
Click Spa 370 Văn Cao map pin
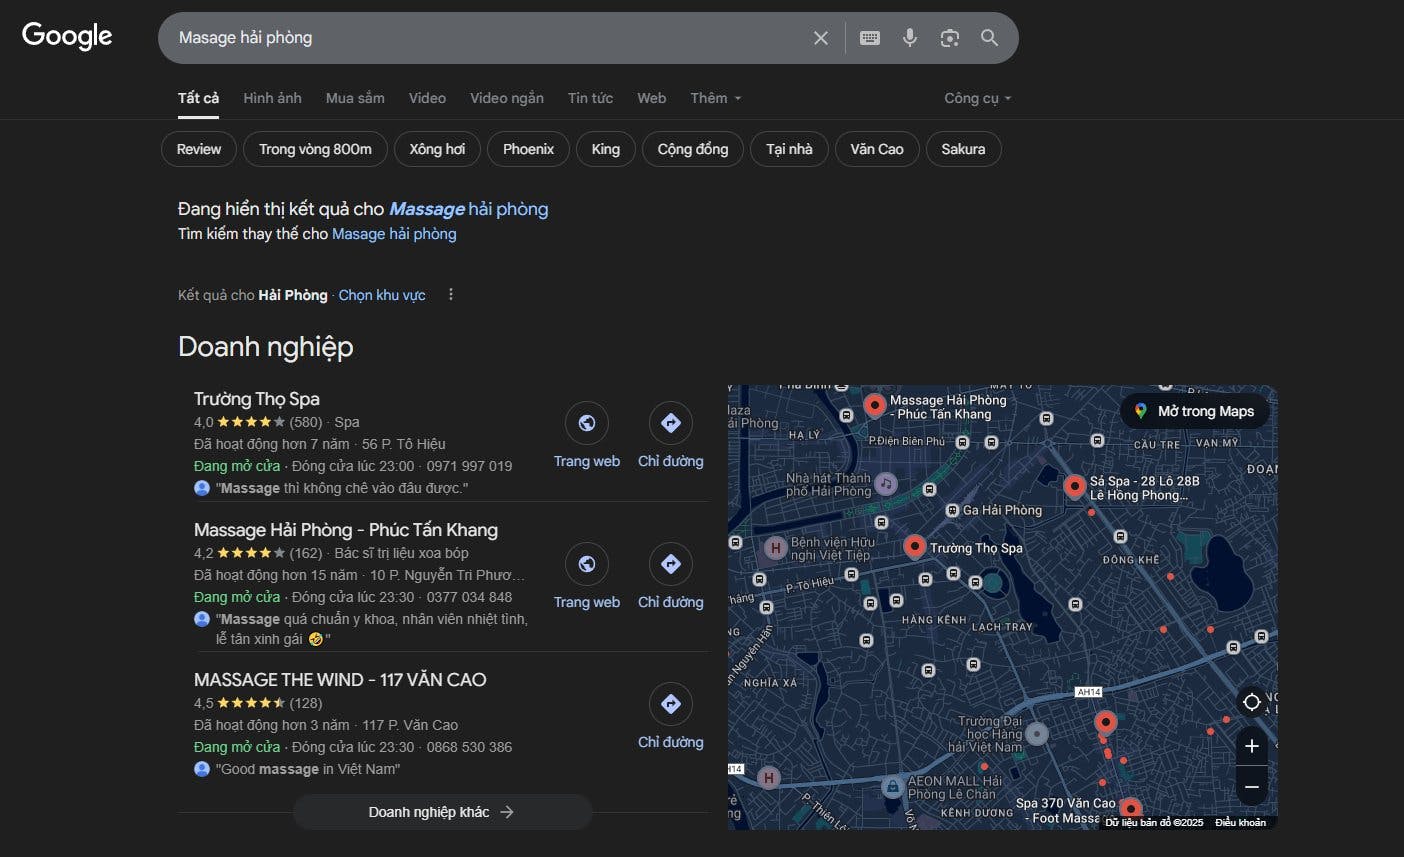click(x=1130, y=808)
